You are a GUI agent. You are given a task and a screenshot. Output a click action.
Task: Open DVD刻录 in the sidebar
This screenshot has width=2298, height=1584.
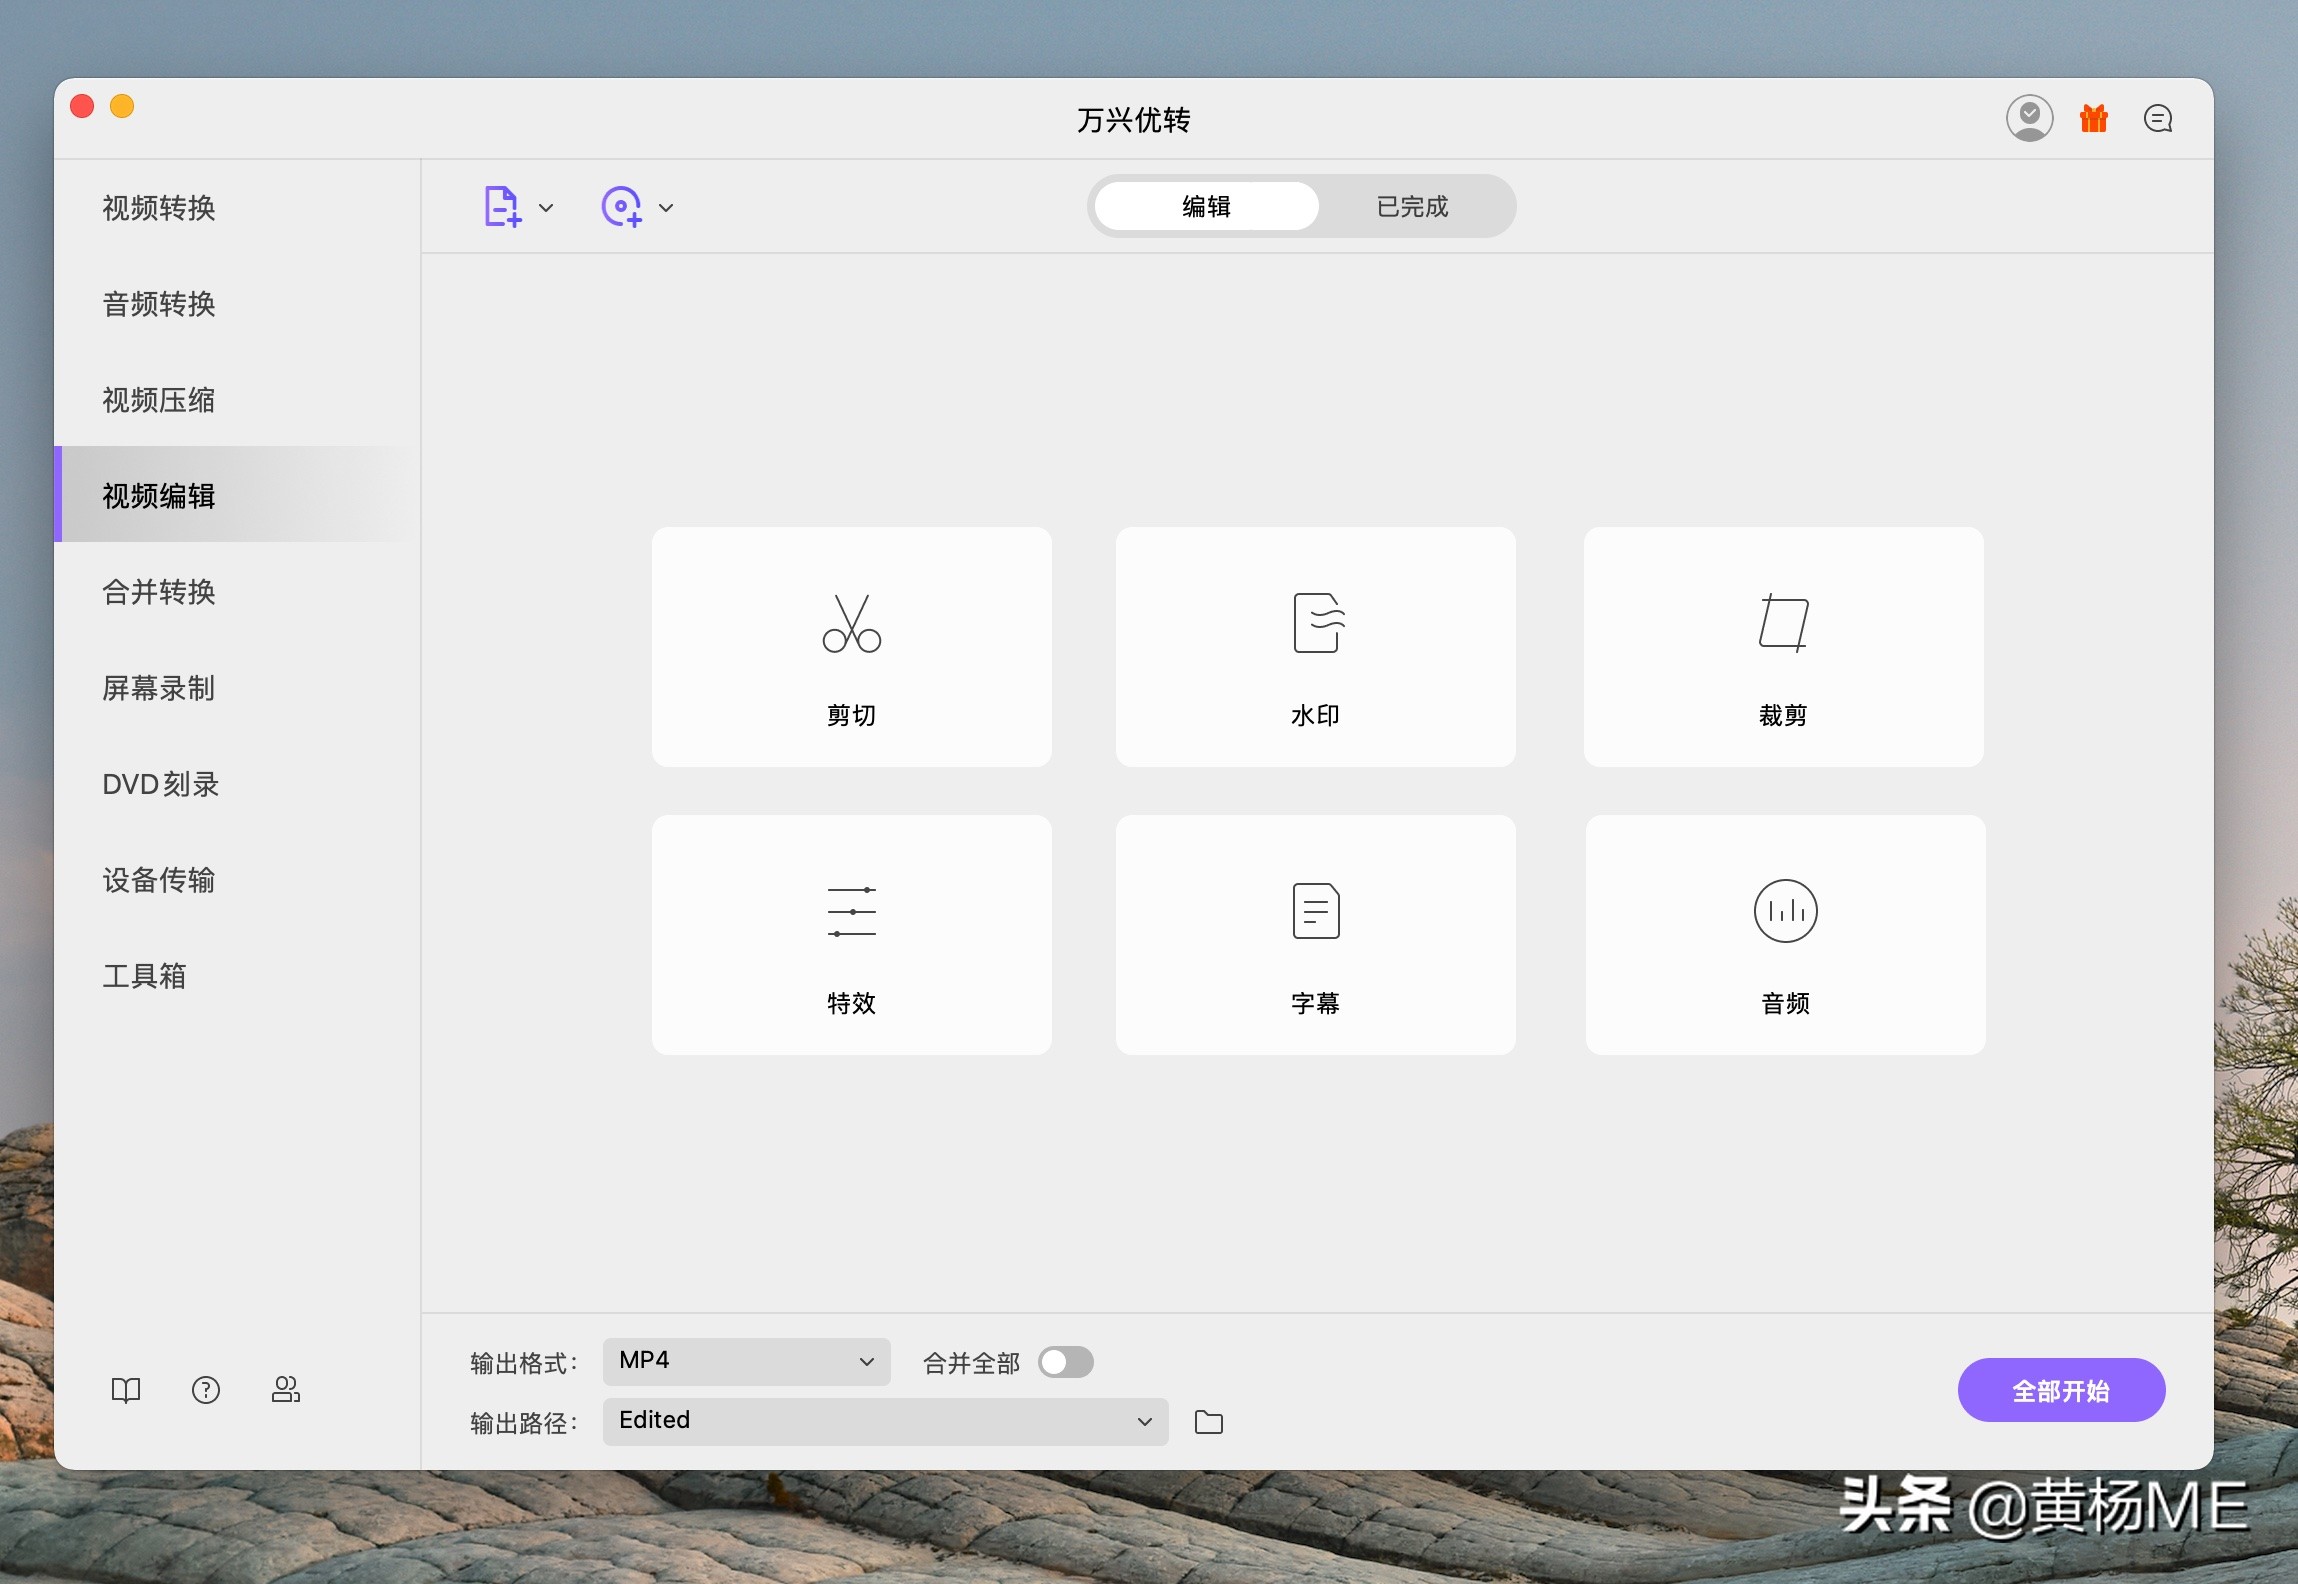coord(237,784)
